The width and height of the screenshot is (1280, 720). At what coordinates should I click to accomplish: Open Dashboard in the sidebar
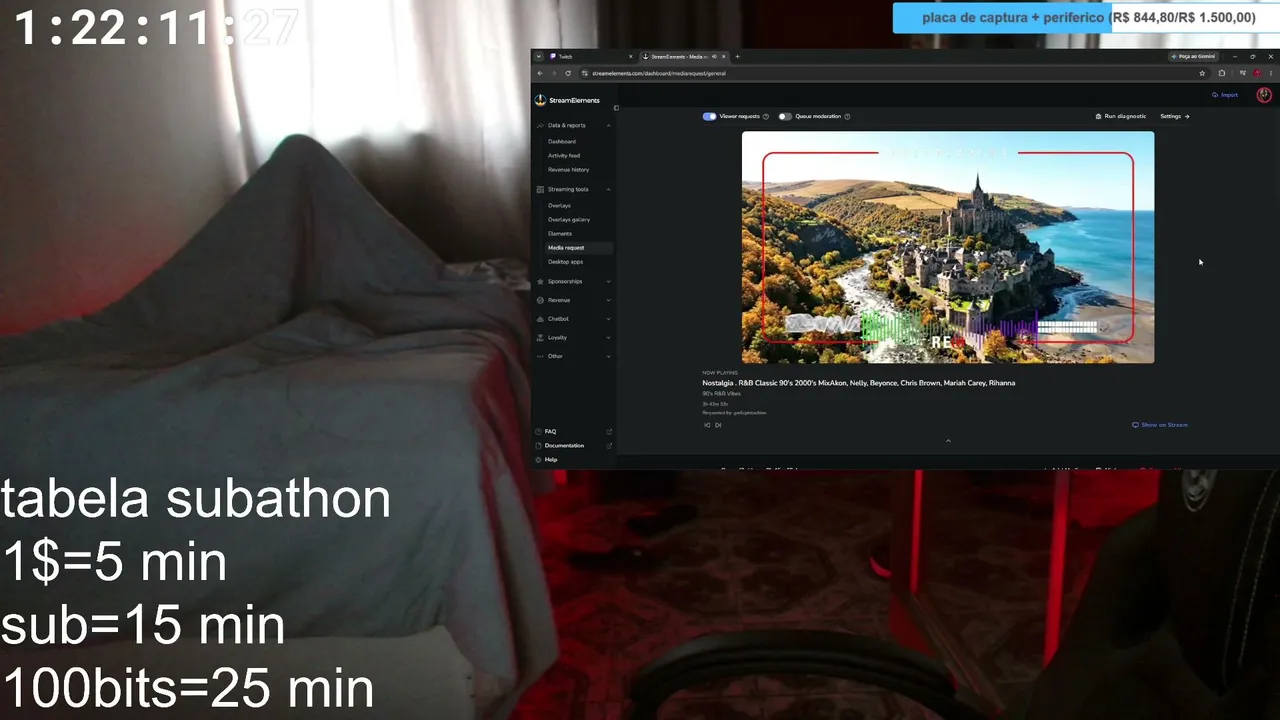coord(562,141)
